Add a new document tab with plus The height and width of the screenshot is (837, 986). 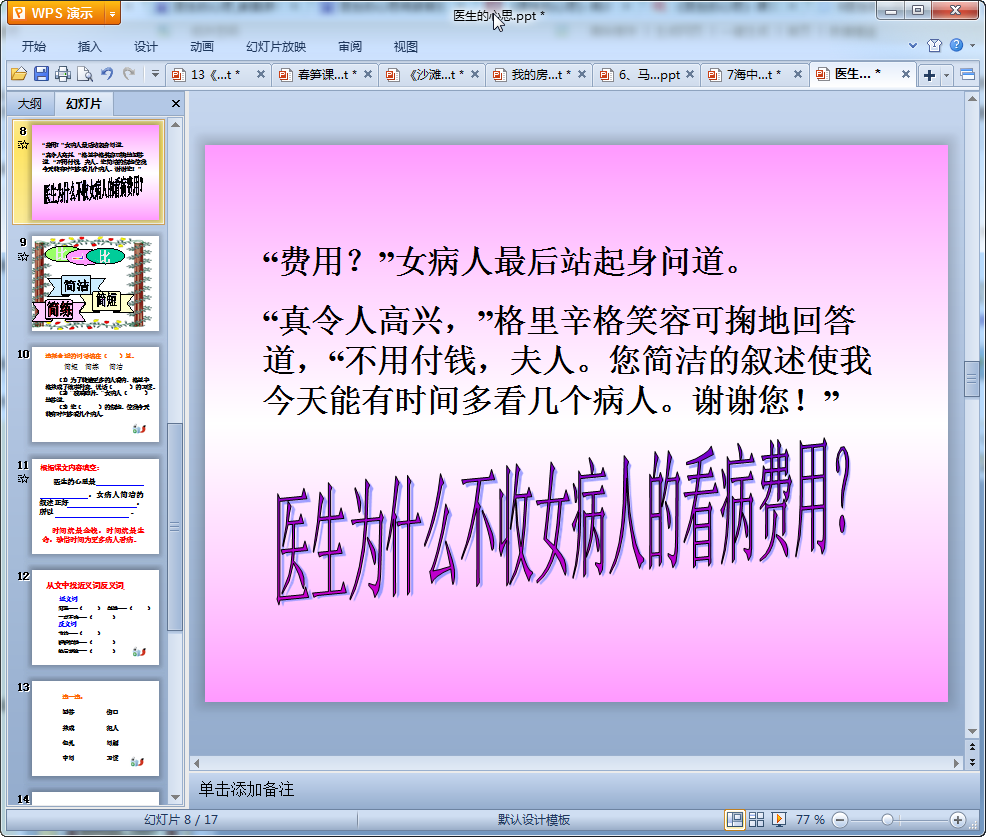[929, 75]
